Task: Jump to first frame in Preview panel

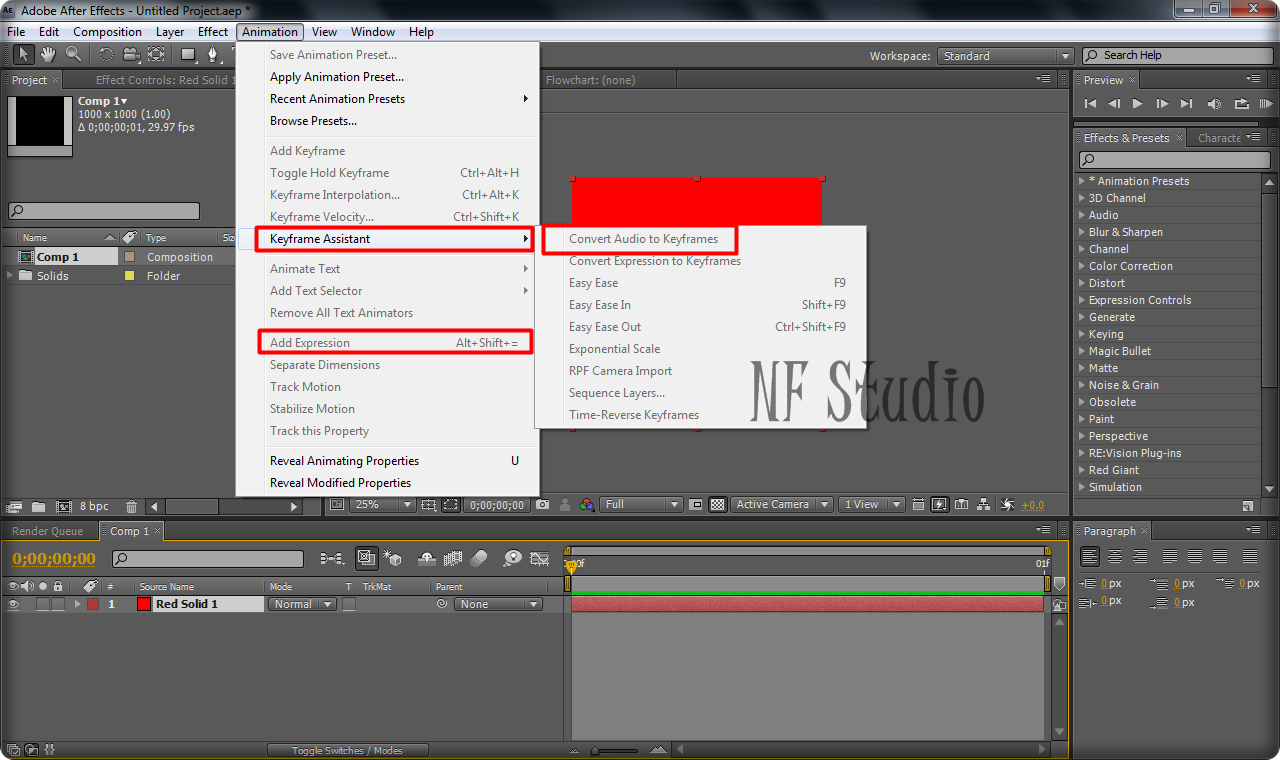Action: (1090, 103)
